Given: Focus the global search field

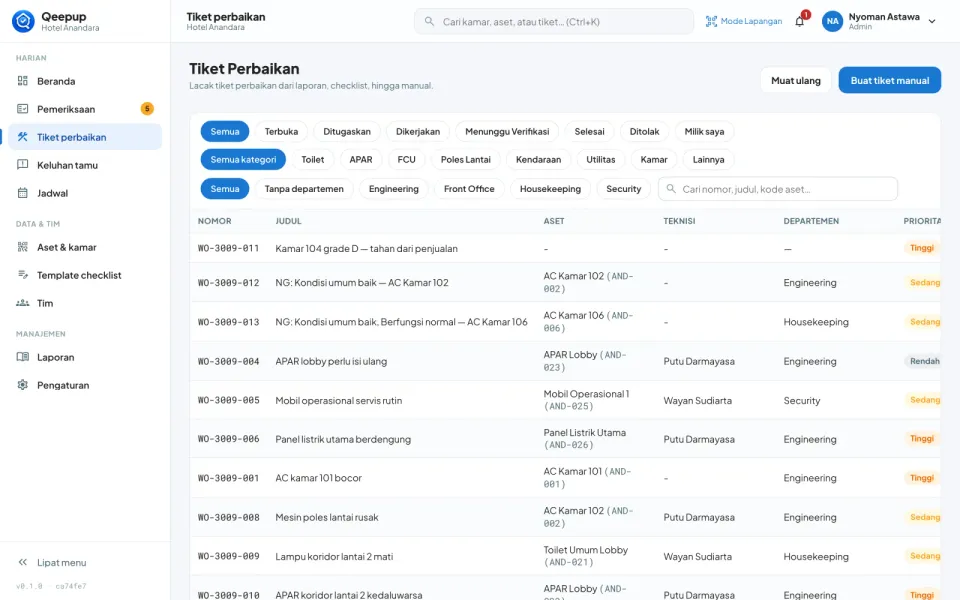Looking at the screenshot, I should [553, 21].
